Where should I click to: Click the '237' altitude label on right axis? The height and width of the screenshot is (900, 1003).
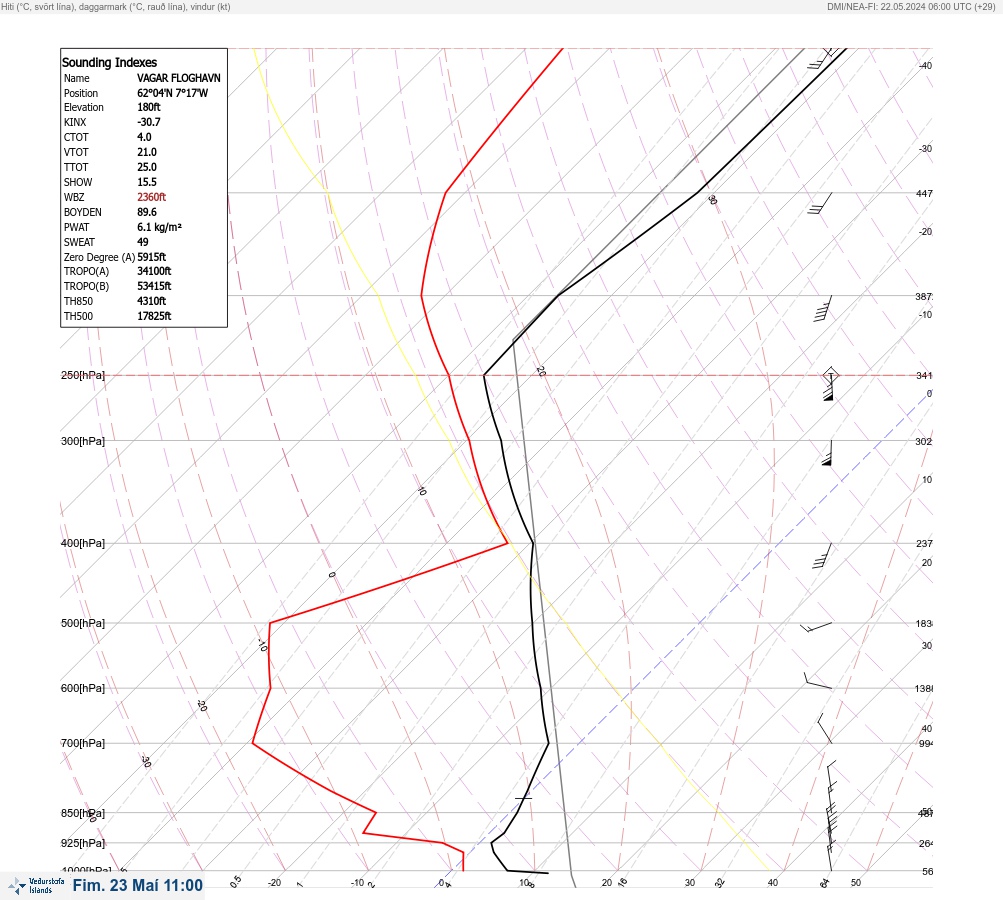click(924, 544)
